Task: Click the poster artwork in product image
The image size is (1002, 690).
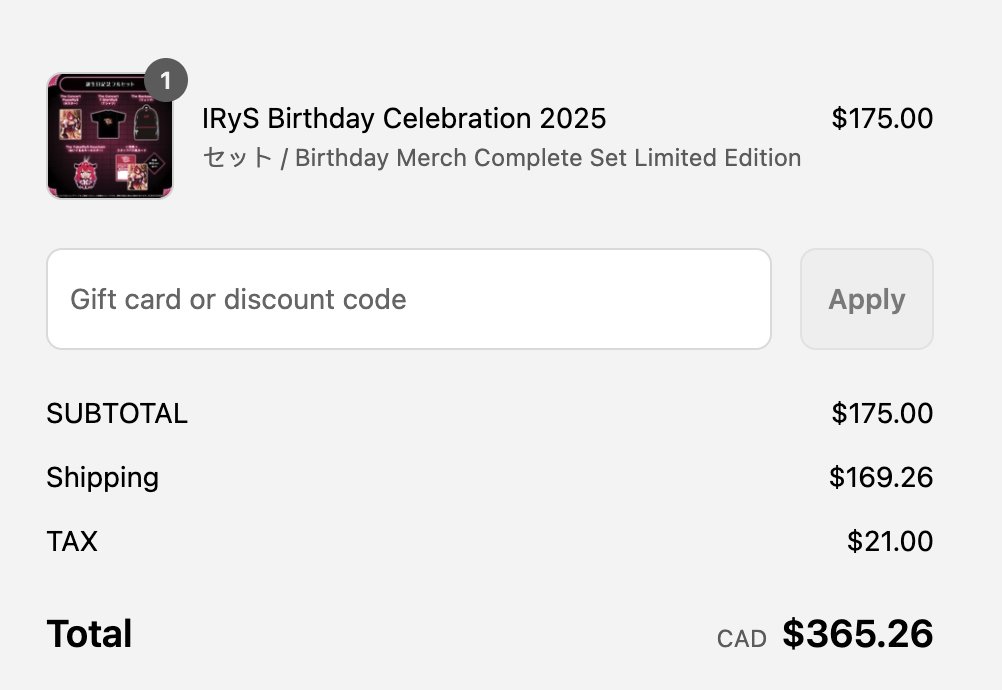Action: (71, 125)
